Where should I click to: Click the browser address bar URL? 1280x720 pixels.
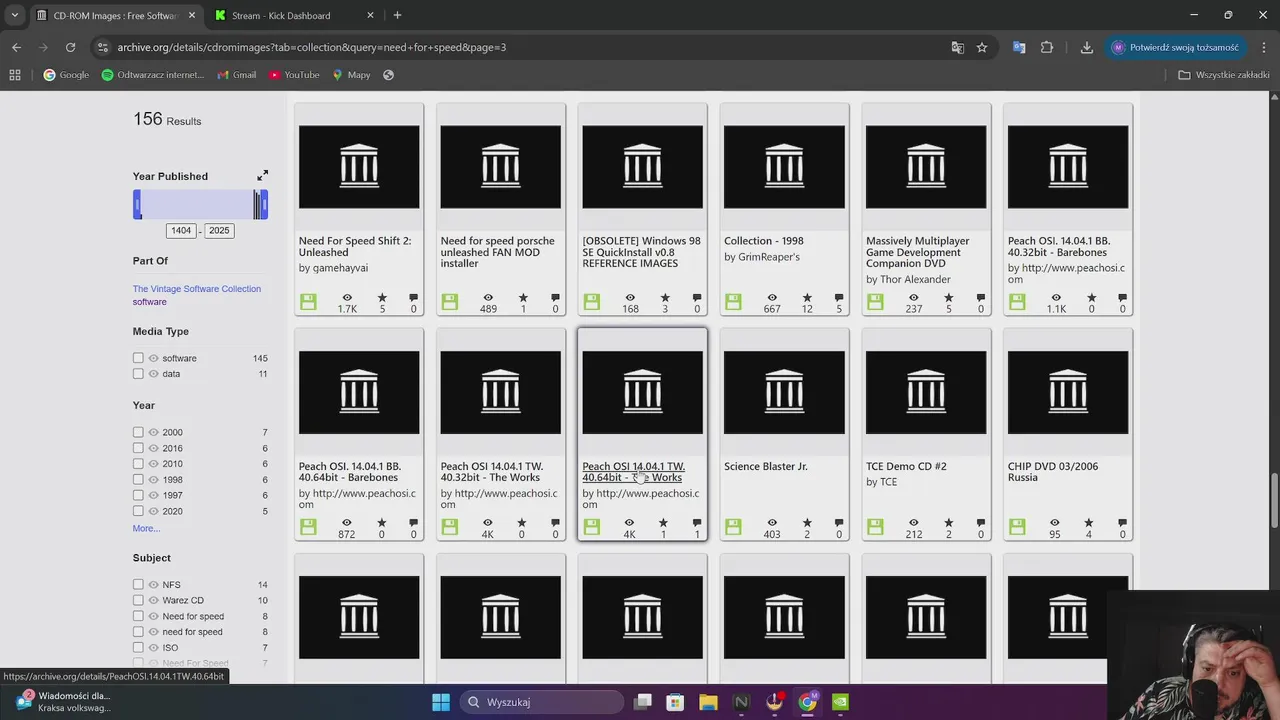pos(312,47)
